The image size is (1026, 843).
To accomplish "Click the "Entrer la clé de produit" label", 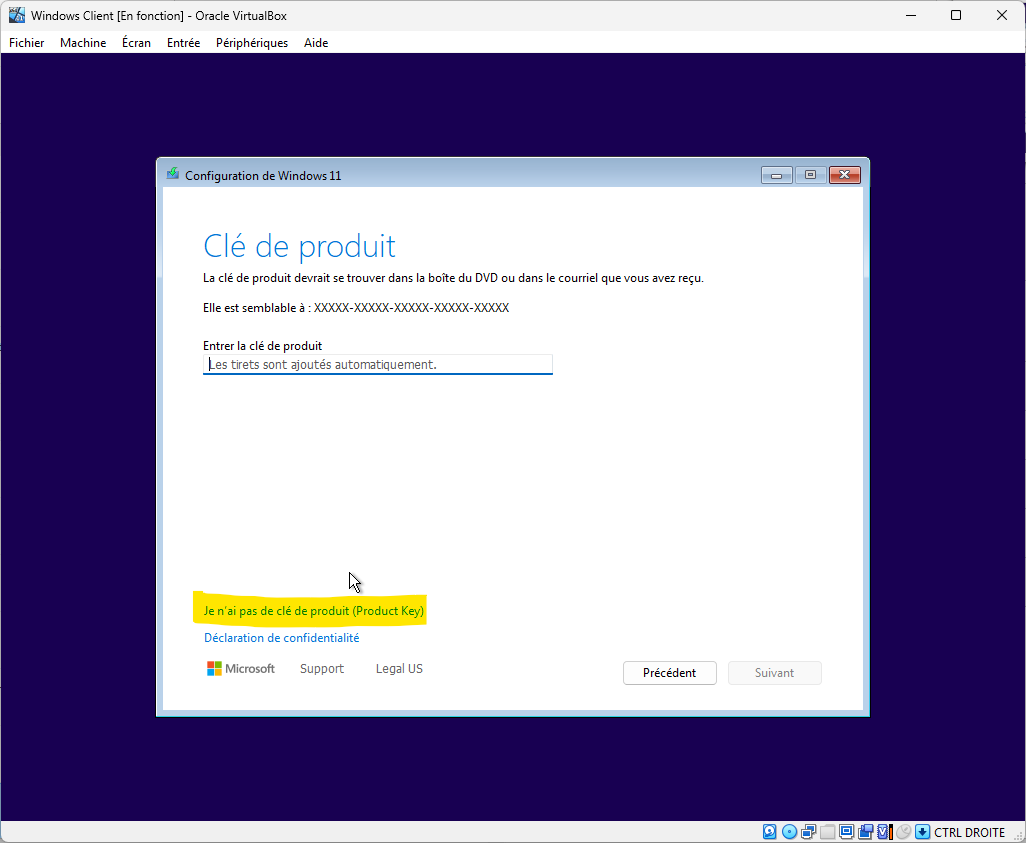I will [262, 346].
